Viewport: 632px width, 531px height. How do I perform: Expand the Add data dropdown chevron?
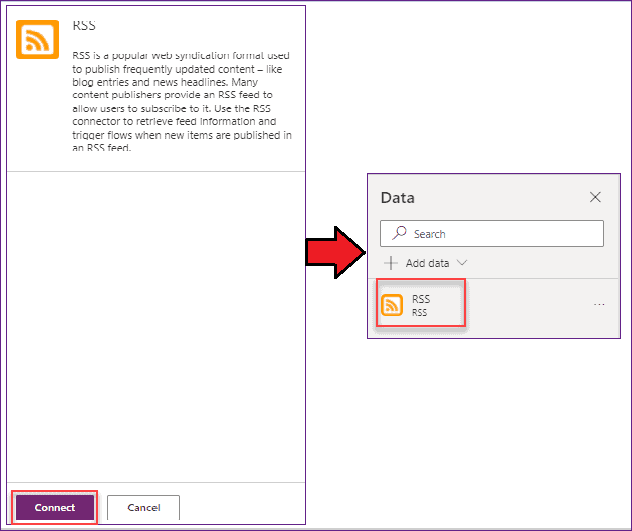pyautogui.click(x=462, y=263)
